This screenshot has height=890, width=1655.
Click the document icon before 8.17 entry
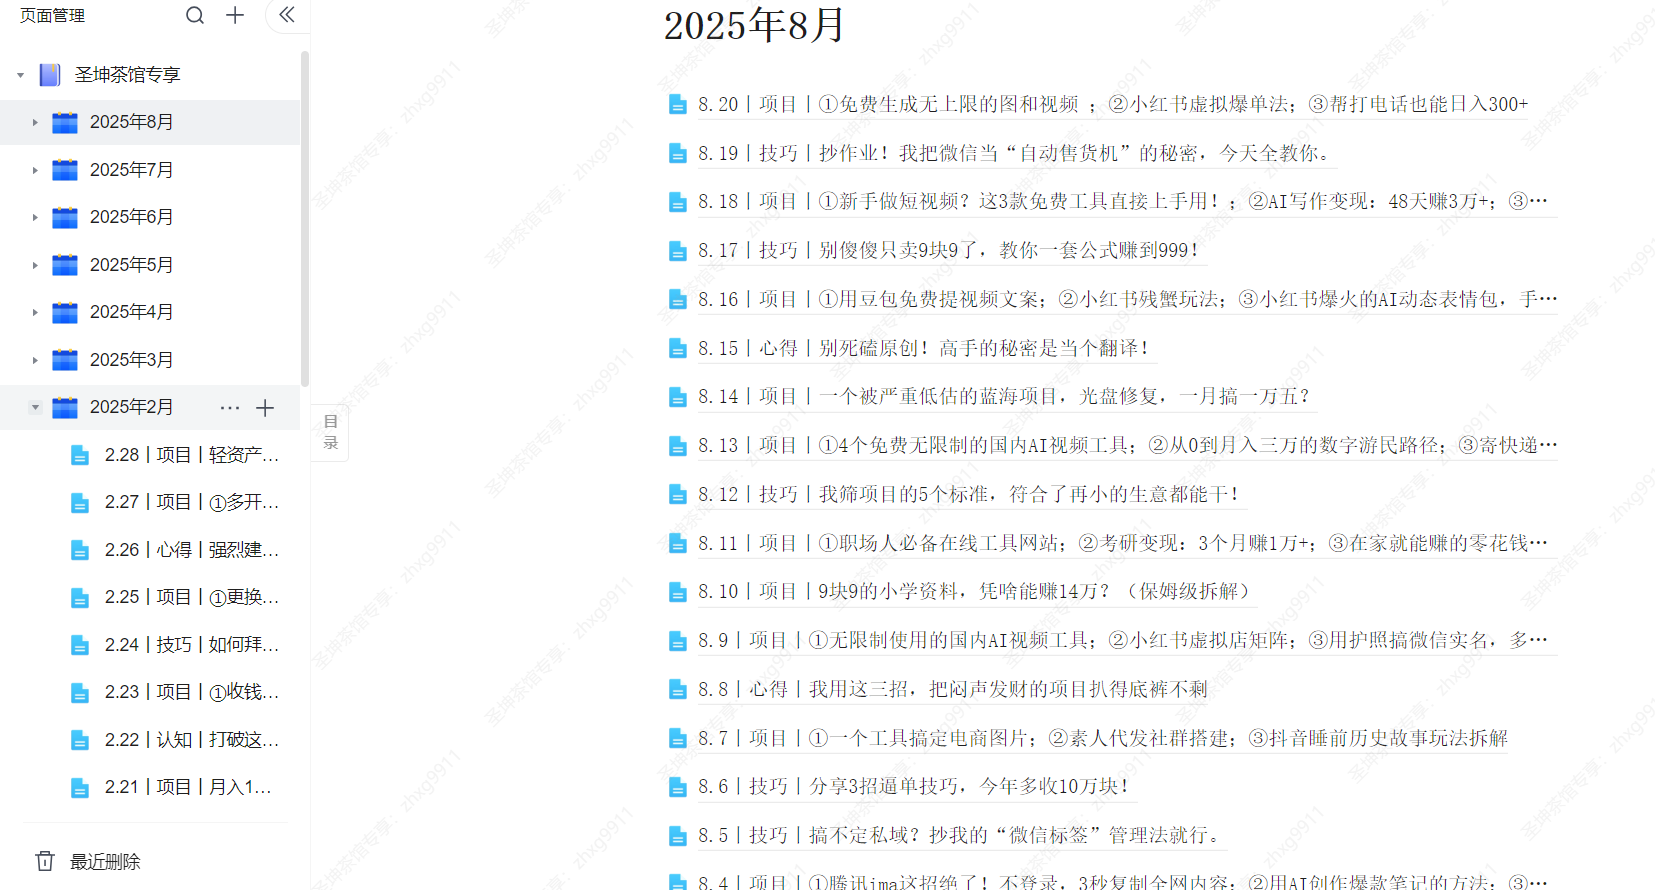[x=677, y=251]
